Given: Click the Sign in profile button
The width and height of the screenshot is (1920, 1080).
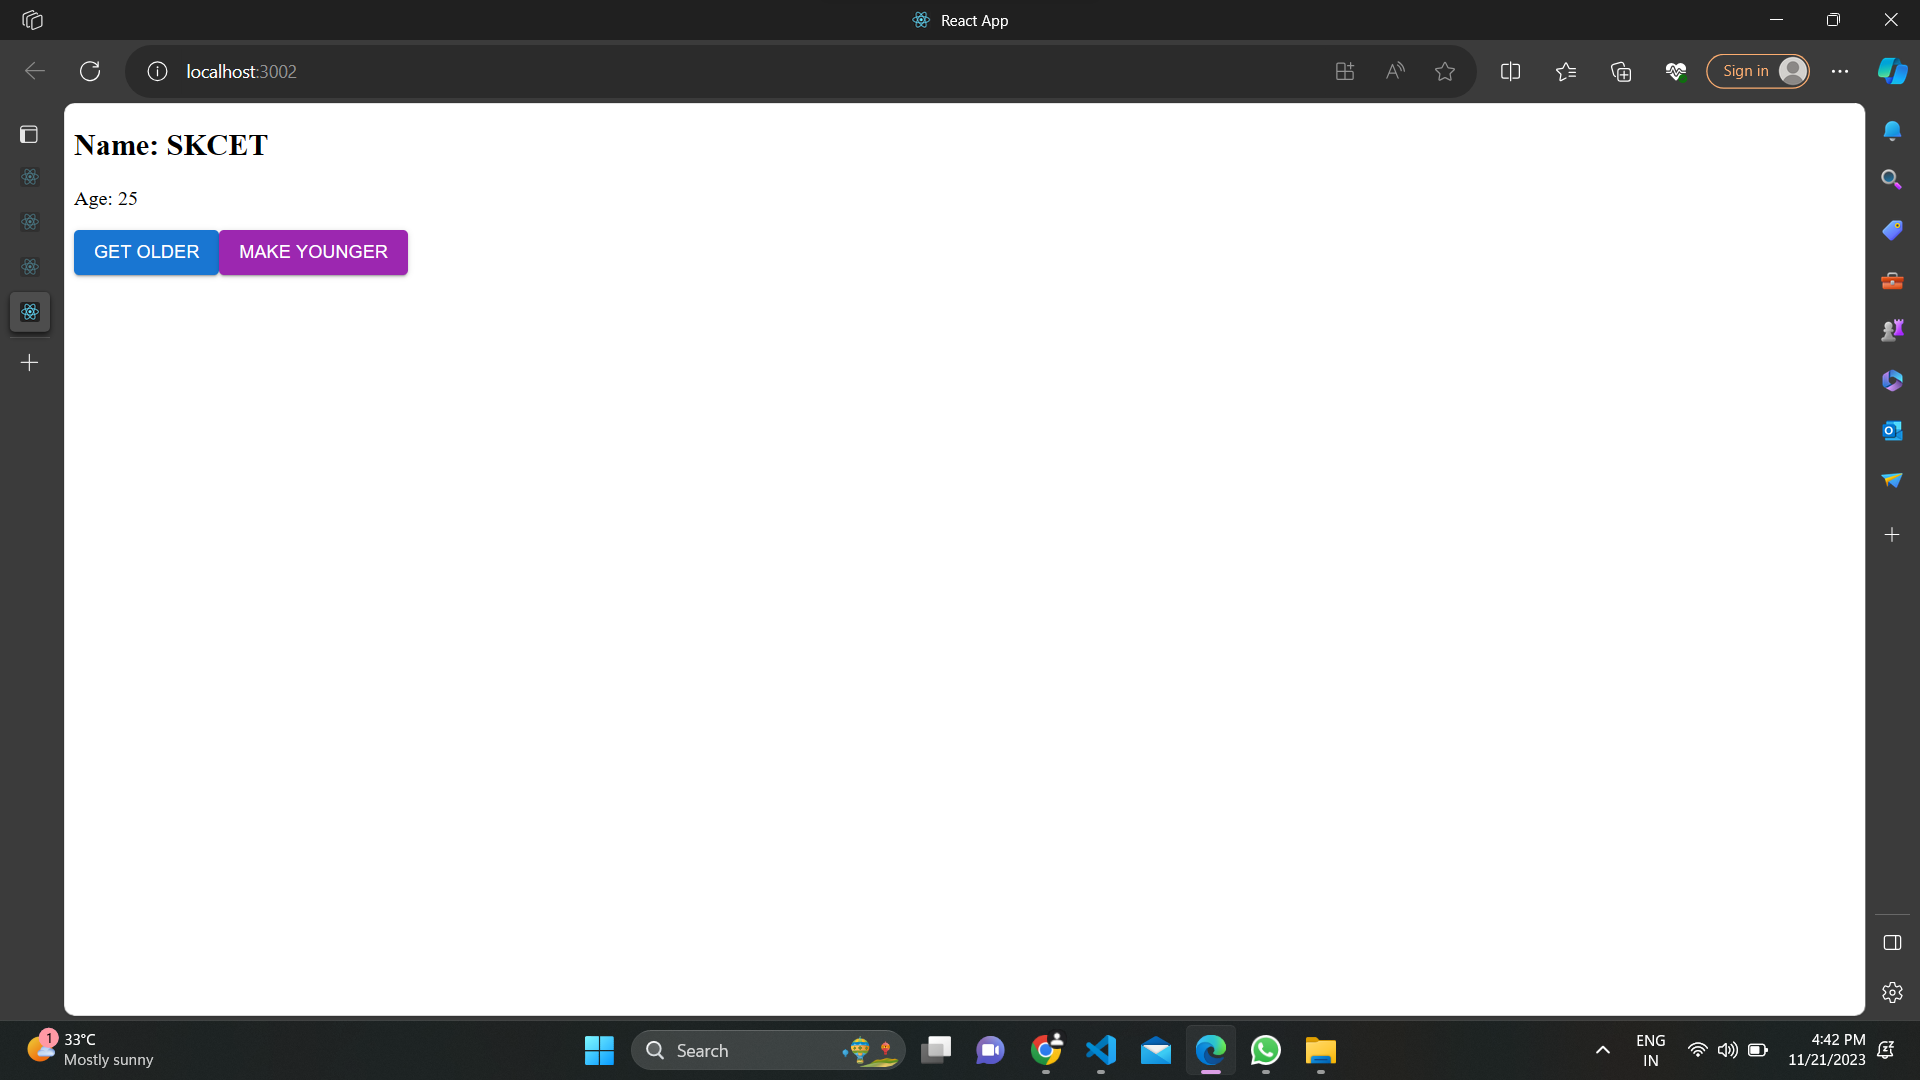Looking at the screenshot, I should click(x=1757, y=71).
